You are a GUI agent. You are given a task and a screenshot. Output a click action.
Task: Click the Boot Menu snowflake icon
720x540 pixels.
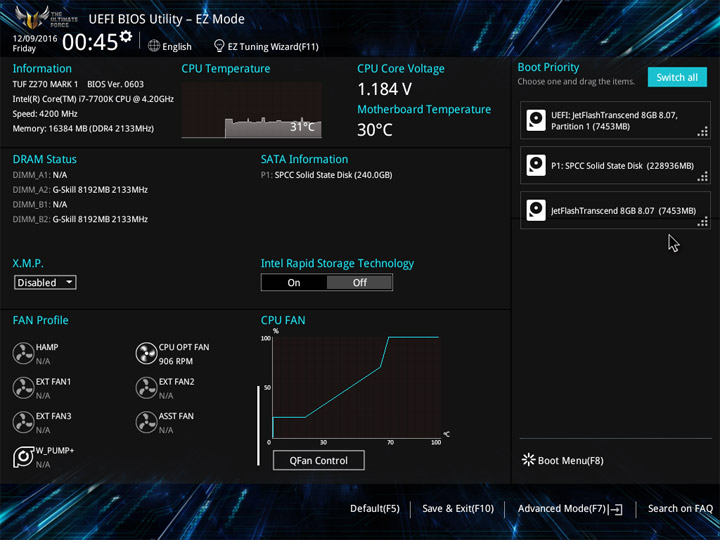pos(529,460)
